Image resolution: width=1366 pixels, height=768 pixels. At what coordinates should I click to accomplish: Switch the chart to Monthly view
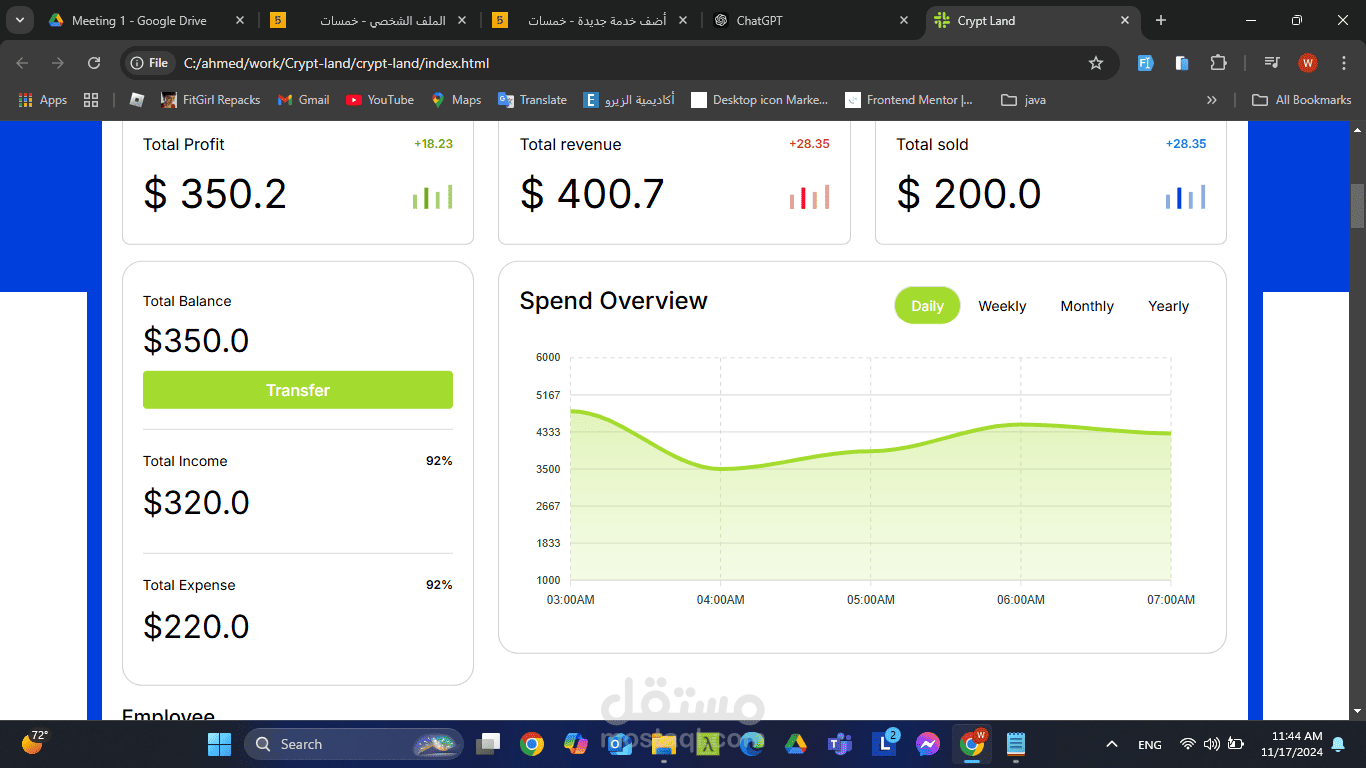click(x=1087, y=306)
